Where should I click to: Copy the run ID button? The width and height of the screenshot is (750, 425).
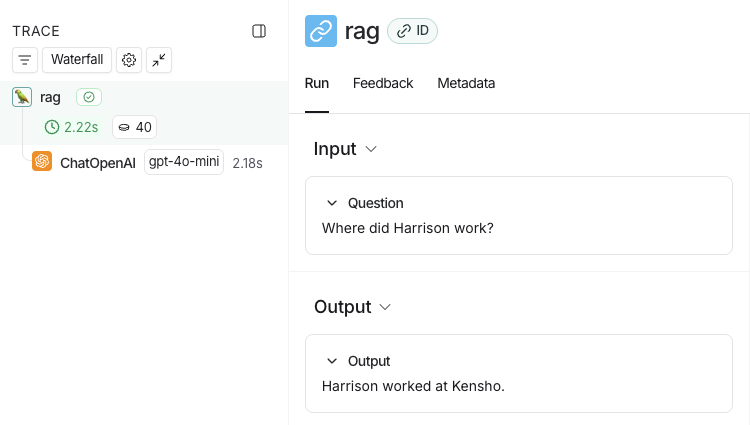[412, 31]
